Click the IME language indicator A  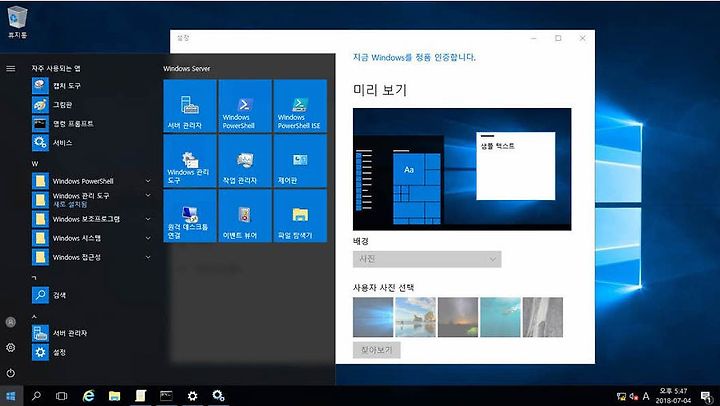click(x=646, y=396)
